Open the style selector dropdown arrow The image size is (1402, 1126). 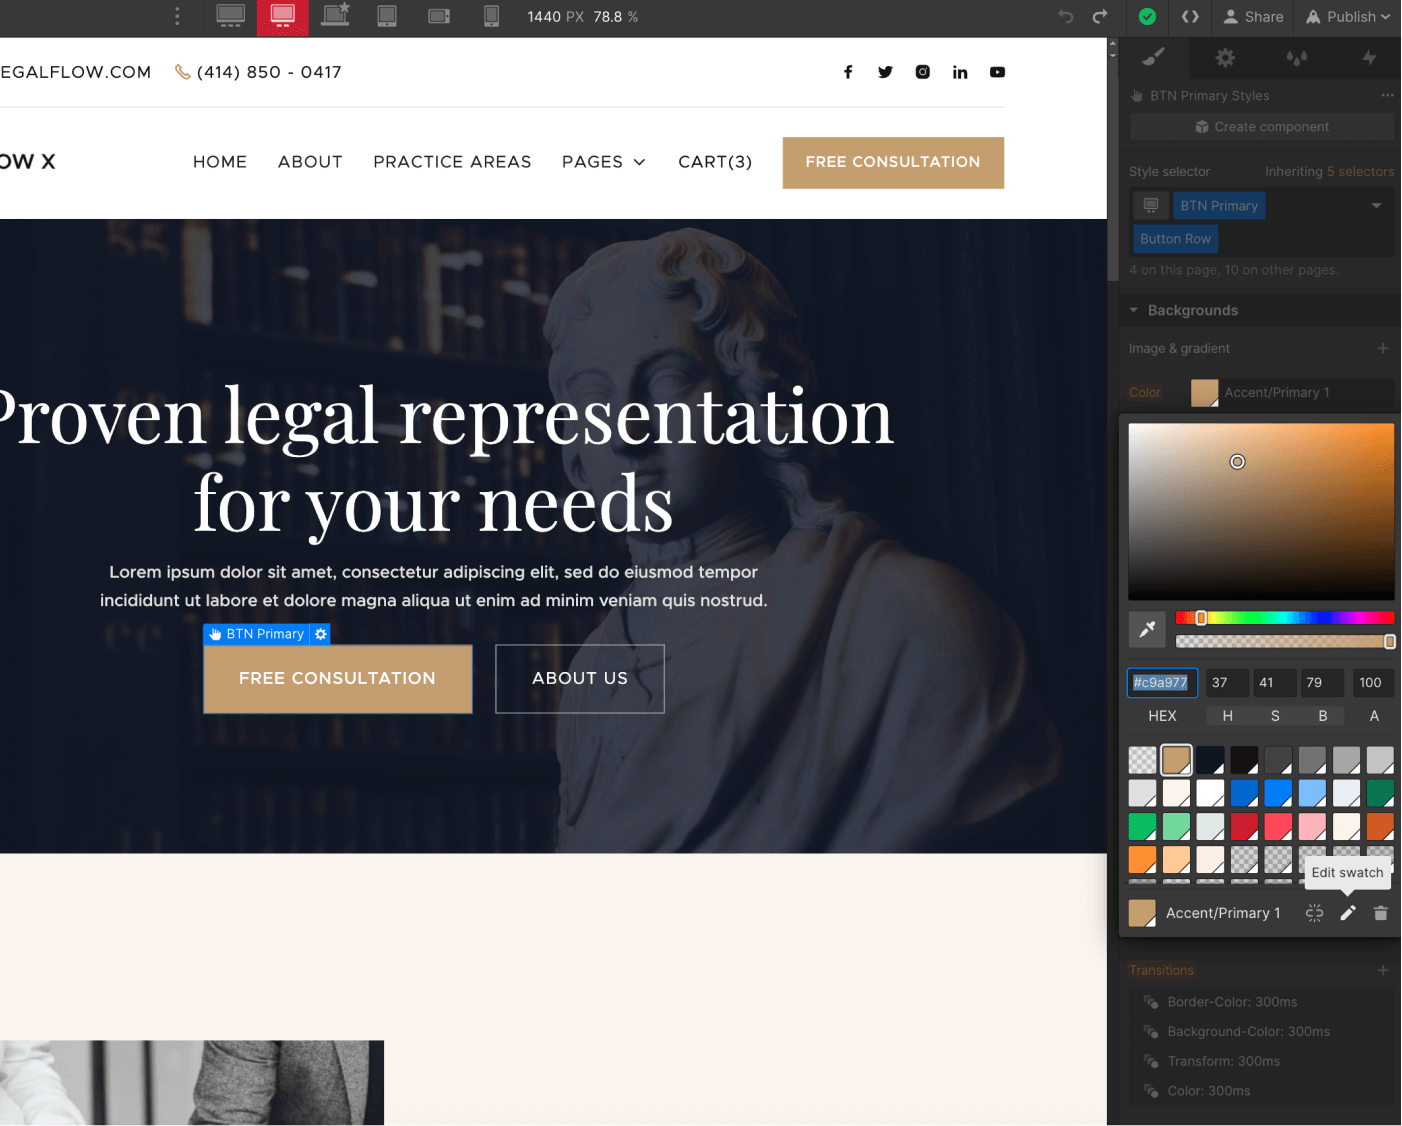pyautogui.click(x=1377, y=205)
